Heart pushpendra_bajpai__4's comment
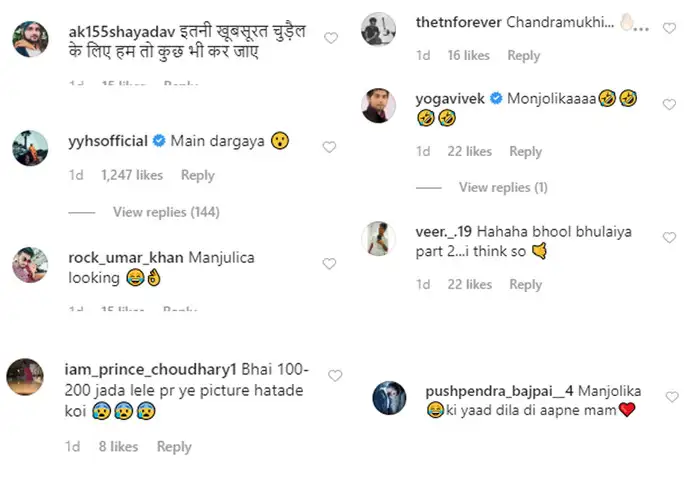 pyautogui.click(x=669, y=395)
